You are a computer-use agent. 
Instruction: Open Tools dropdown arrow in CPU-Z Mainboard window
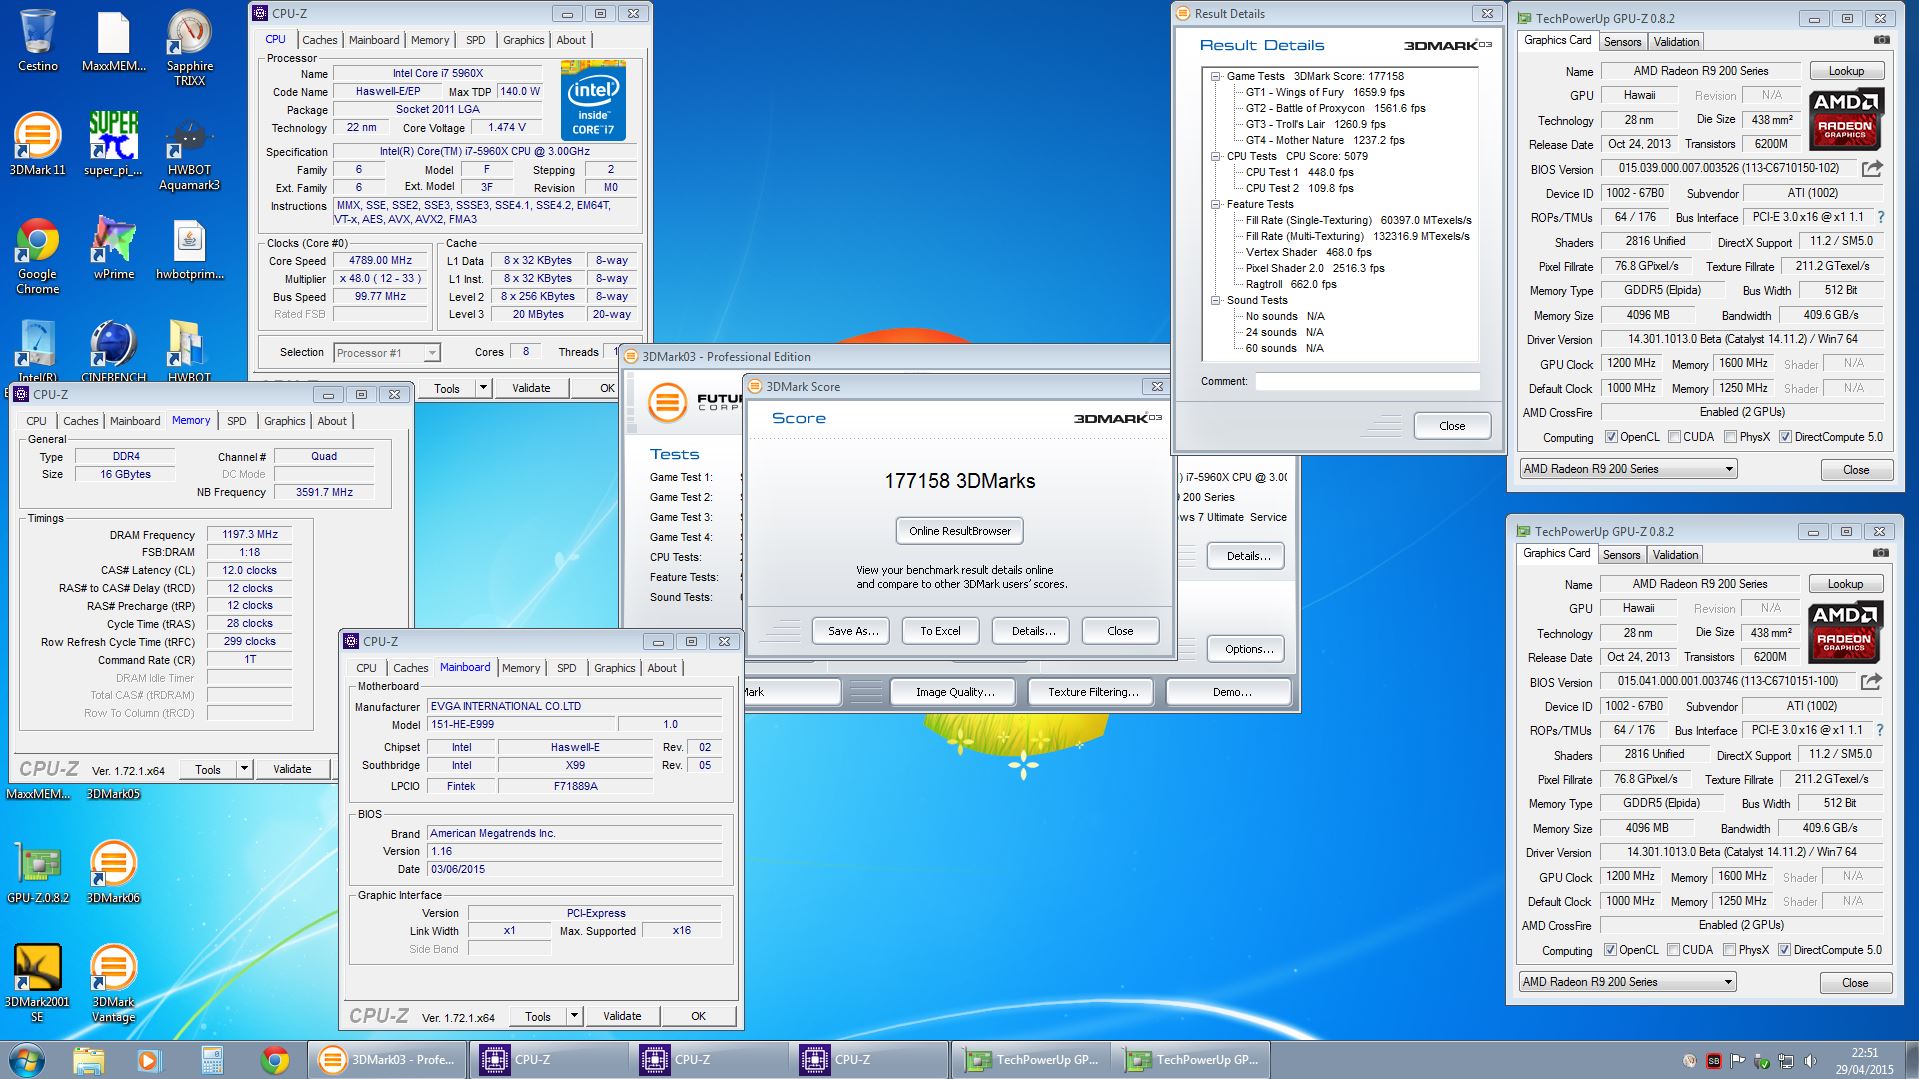(574, 1016)
